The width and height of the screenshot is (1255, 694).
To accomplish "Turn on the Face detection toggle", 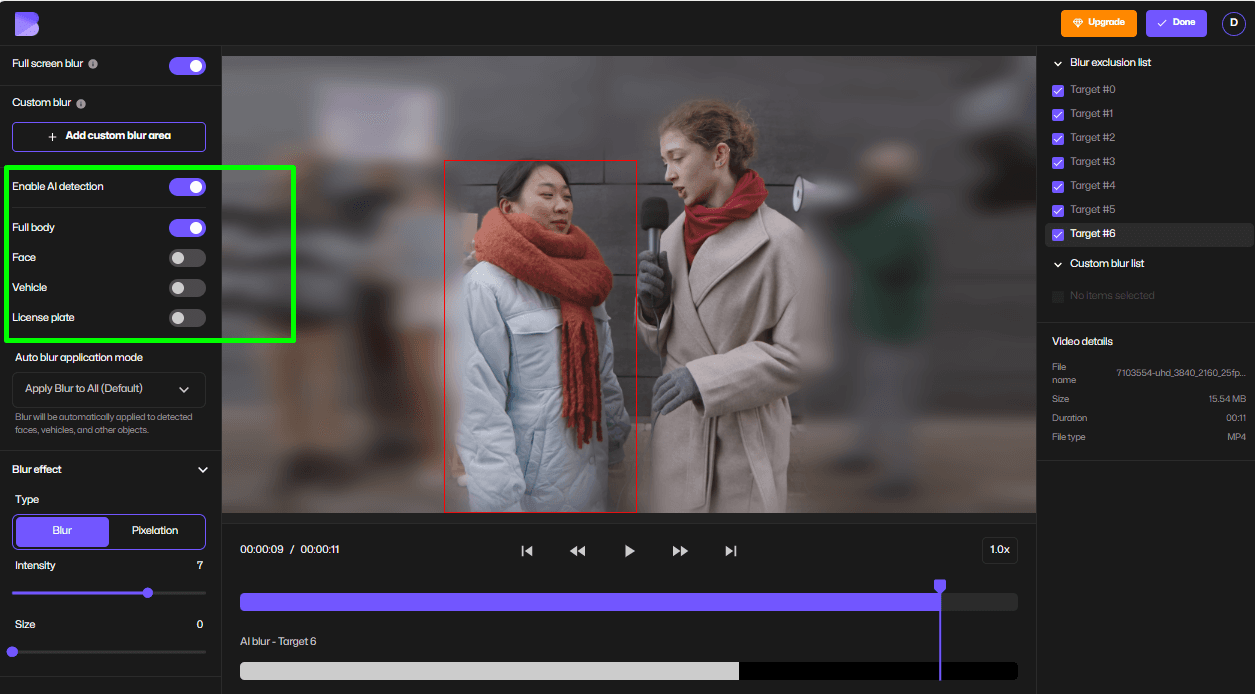I will click(x=187, y=257).
